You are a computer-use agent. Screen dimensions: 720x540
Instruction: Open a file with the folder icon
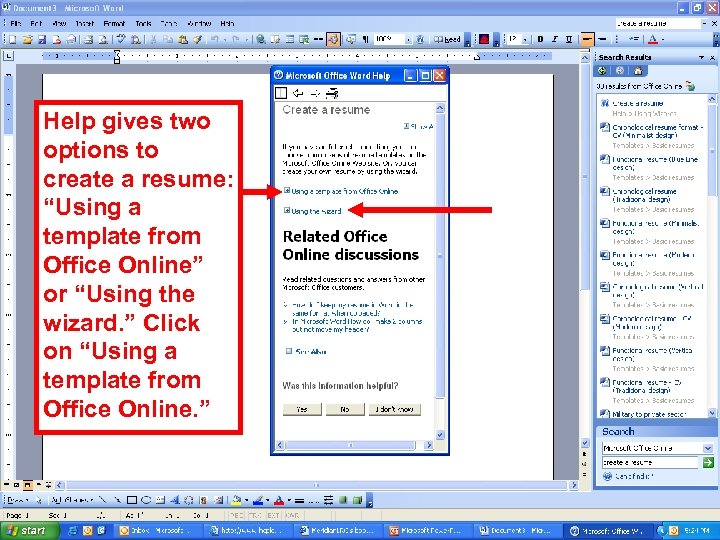coord(27,39)
